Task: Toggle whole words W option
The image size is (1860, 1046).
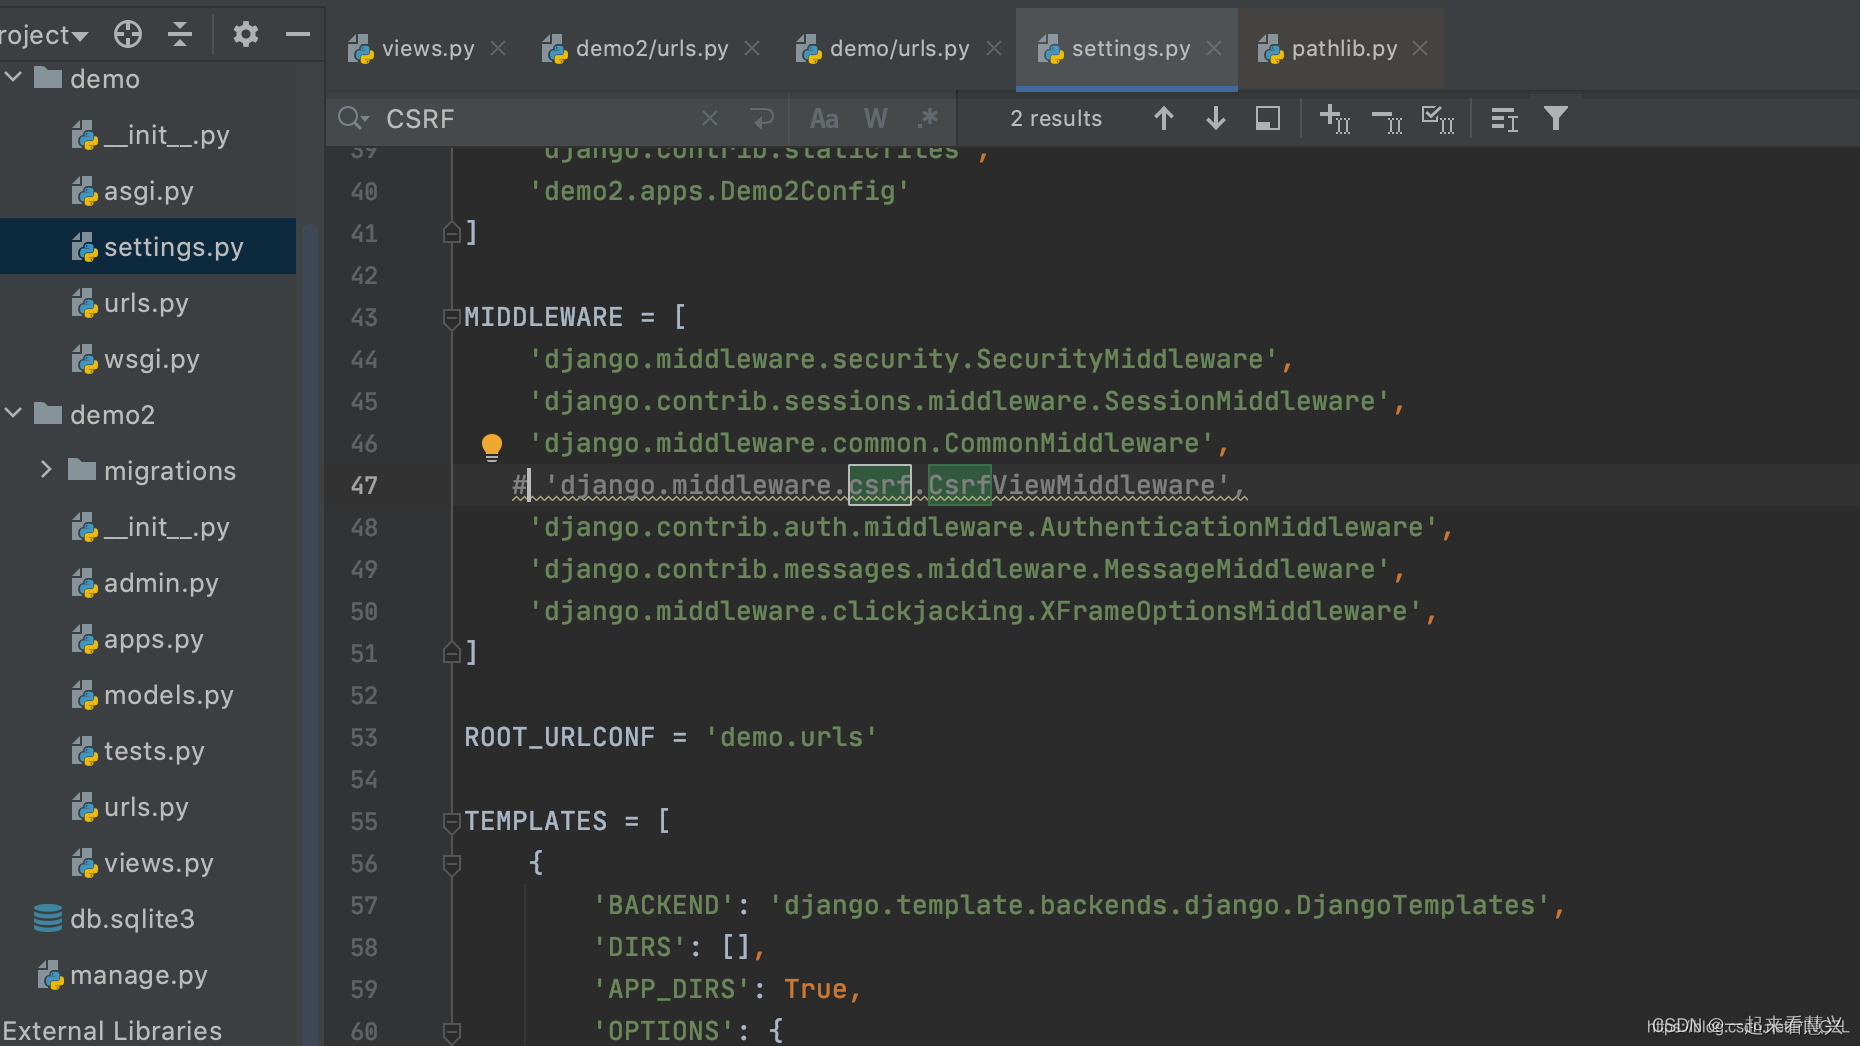Action: click(876, 119)
